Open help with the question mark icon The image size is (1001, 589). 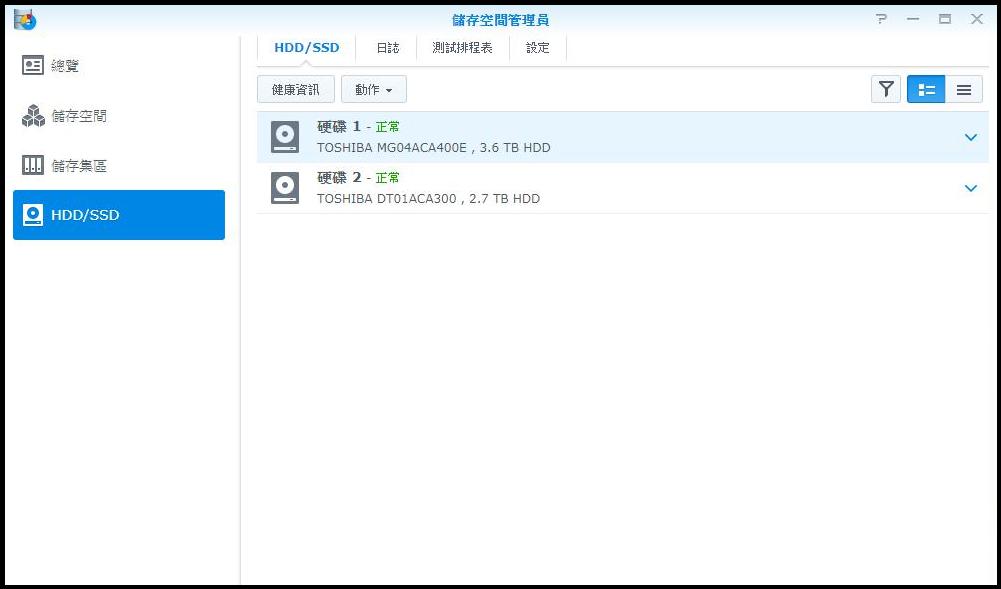point(881,19)
